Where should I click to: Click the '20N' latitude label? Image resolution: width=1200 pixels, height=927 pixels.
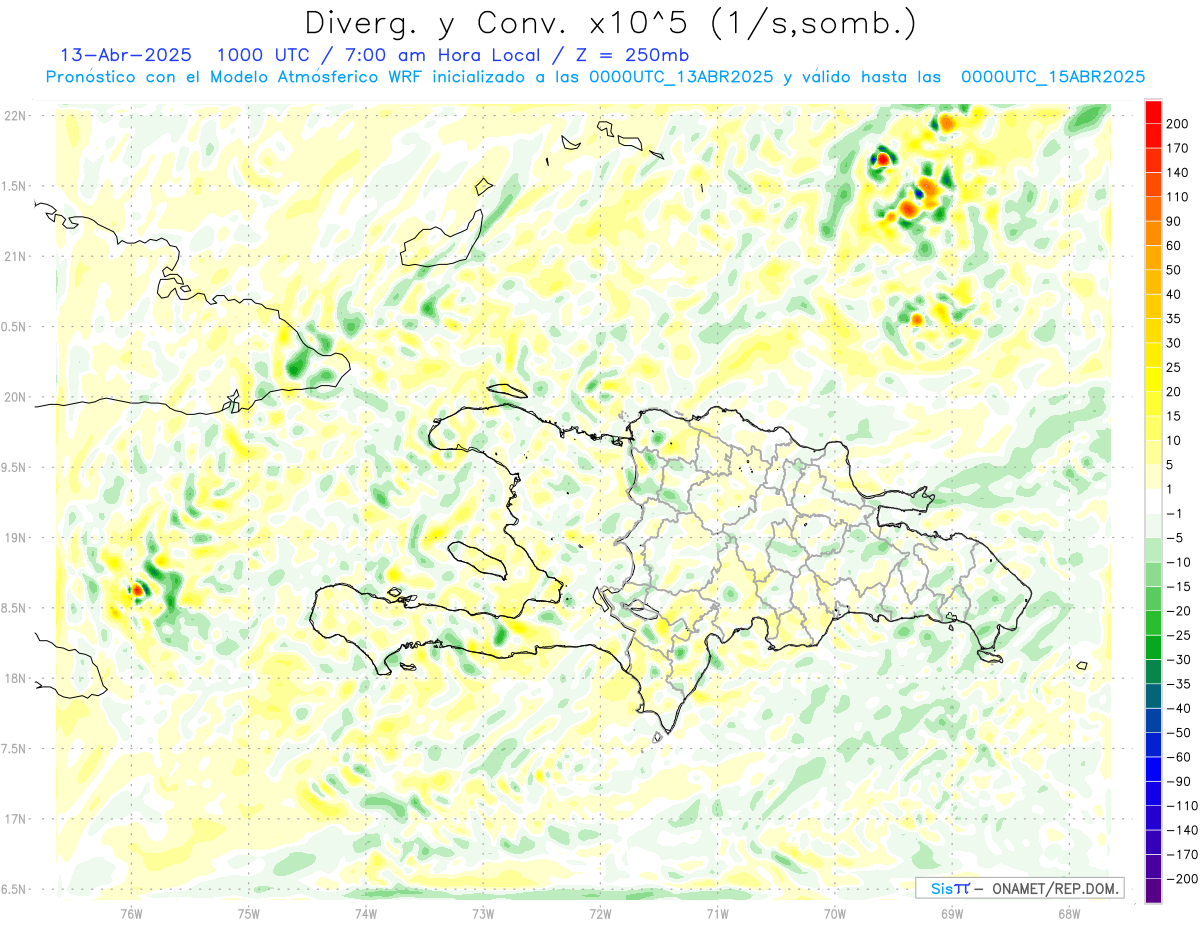(x=15, y=397)
